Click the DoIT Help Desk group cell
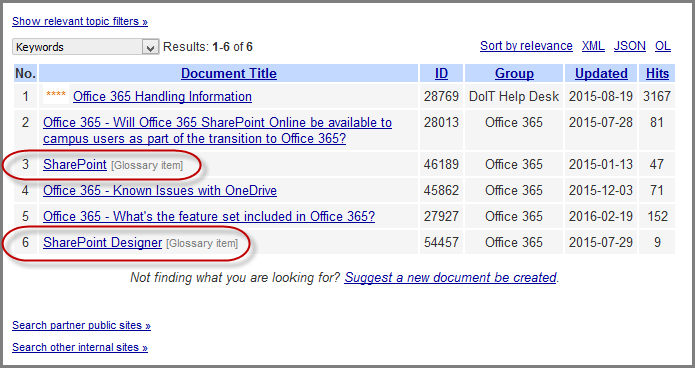This screenshot has width=695, height=368. click(x=514, y=97)
